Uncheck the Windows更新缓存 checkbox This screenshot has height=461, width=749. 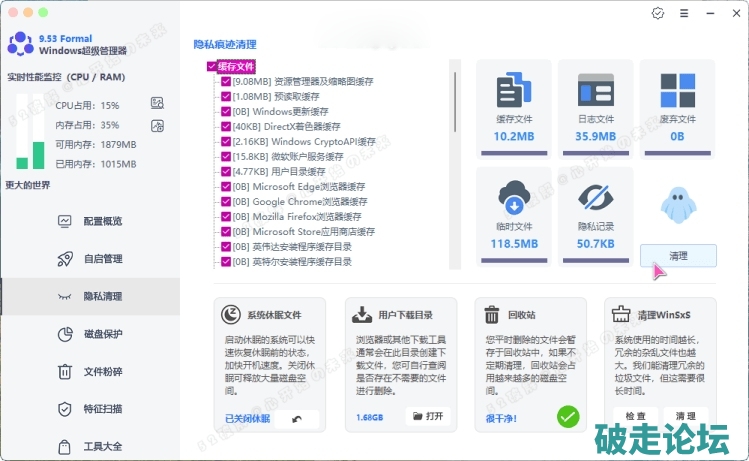226,112
